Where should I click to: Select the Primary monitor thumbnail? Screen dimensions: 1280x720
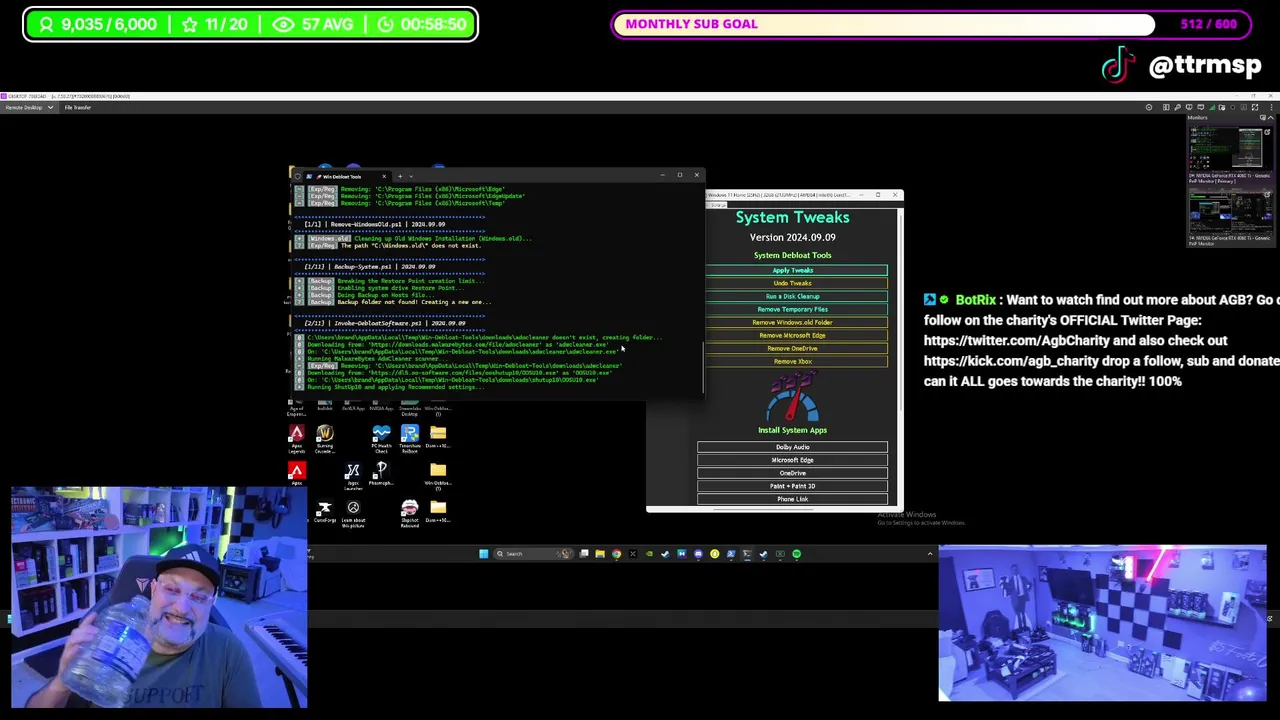tap(1229, 149)
